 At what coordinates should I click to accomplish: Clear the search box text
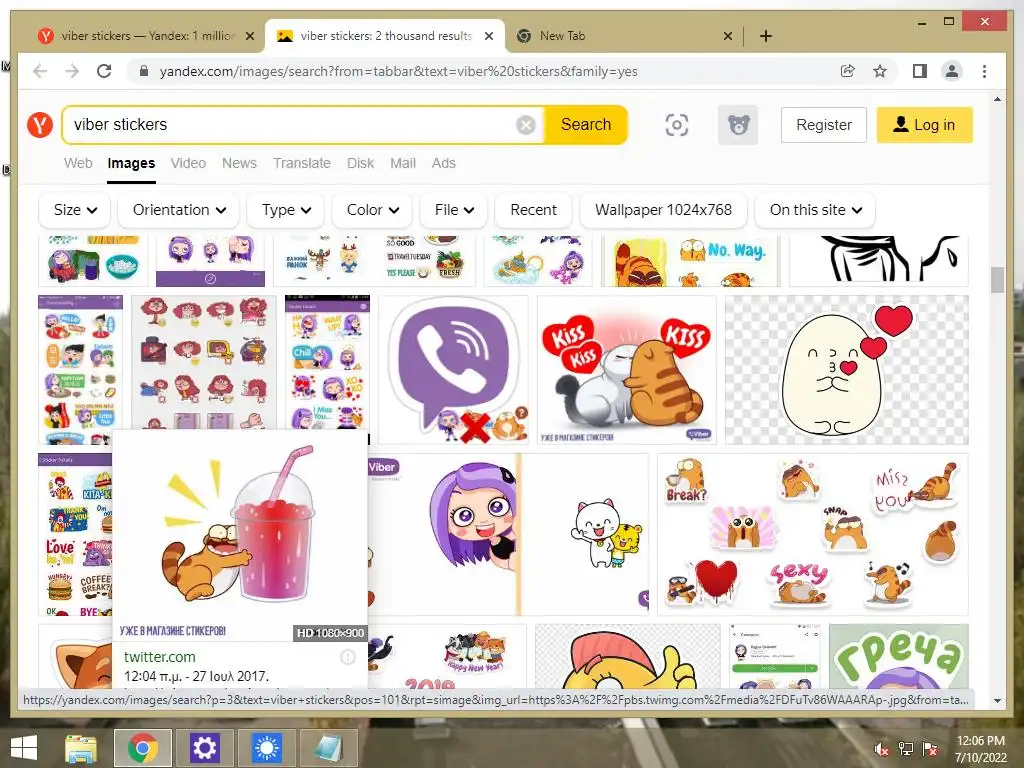tap(526, 125)
